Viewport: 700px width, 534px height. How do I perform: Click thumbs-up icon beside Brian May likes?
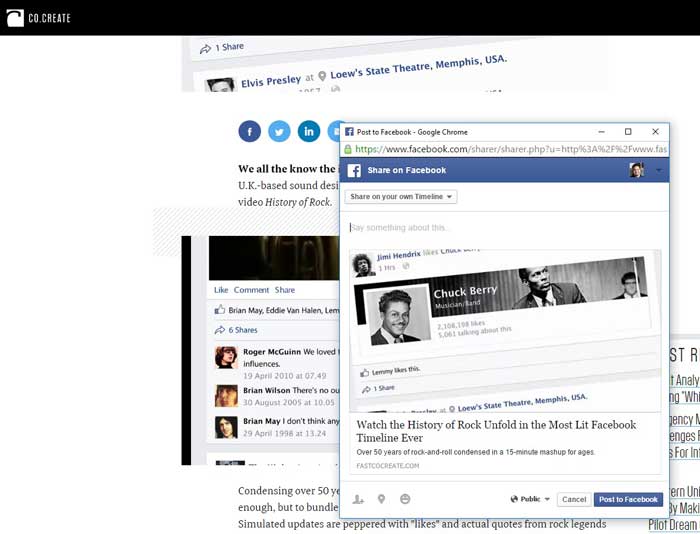point(219,309)
